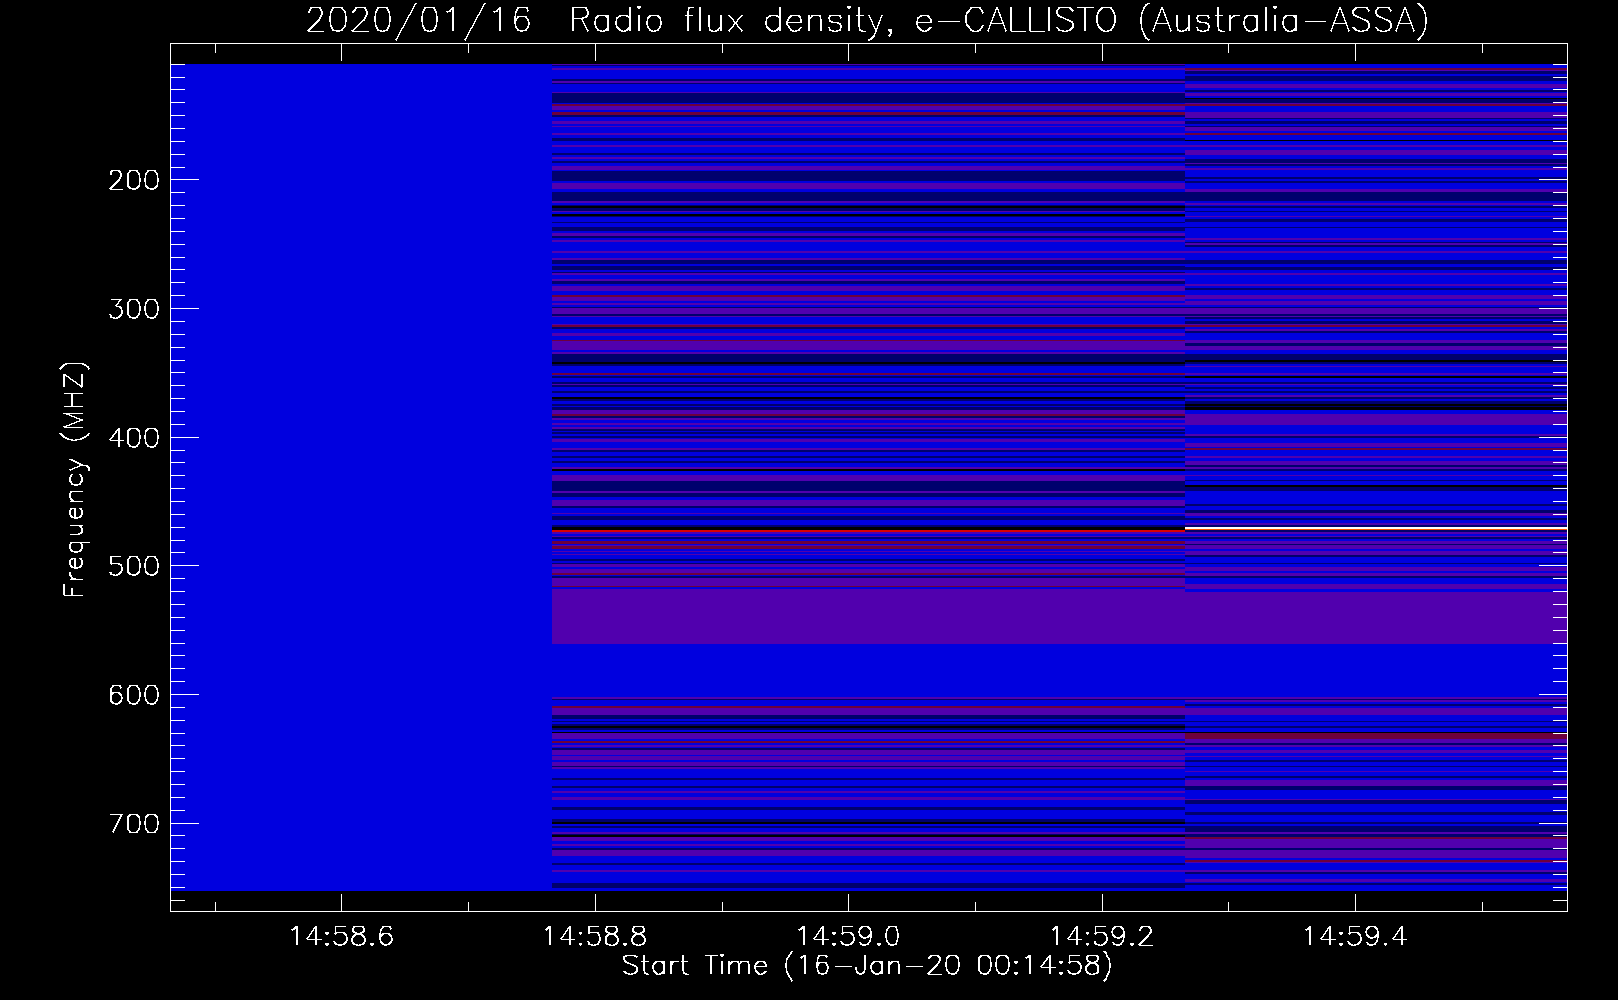
Task: Click the 'Frequency (MHZ)' axis label
Action: (75, 480)
